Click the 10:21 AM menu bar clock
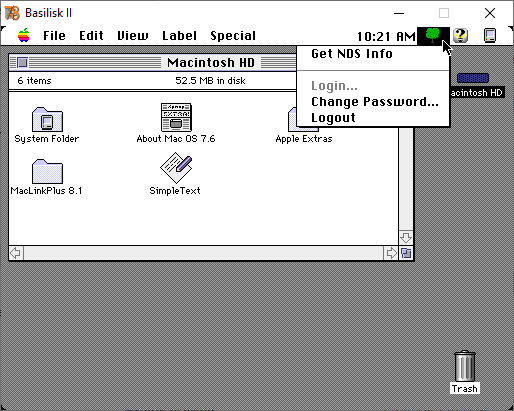Viewport: 514px width, 411px height. 386,36
